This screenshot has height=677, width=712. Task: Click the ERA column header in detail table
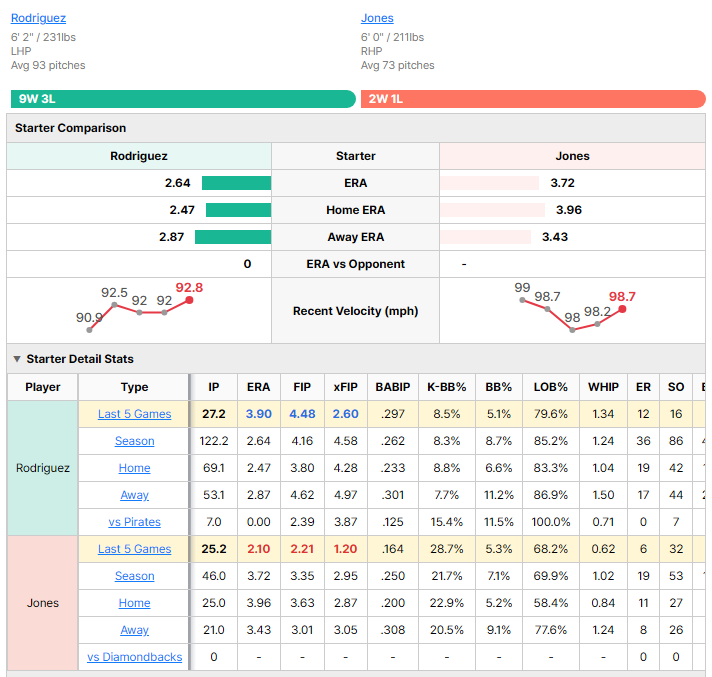click(258, 387)
